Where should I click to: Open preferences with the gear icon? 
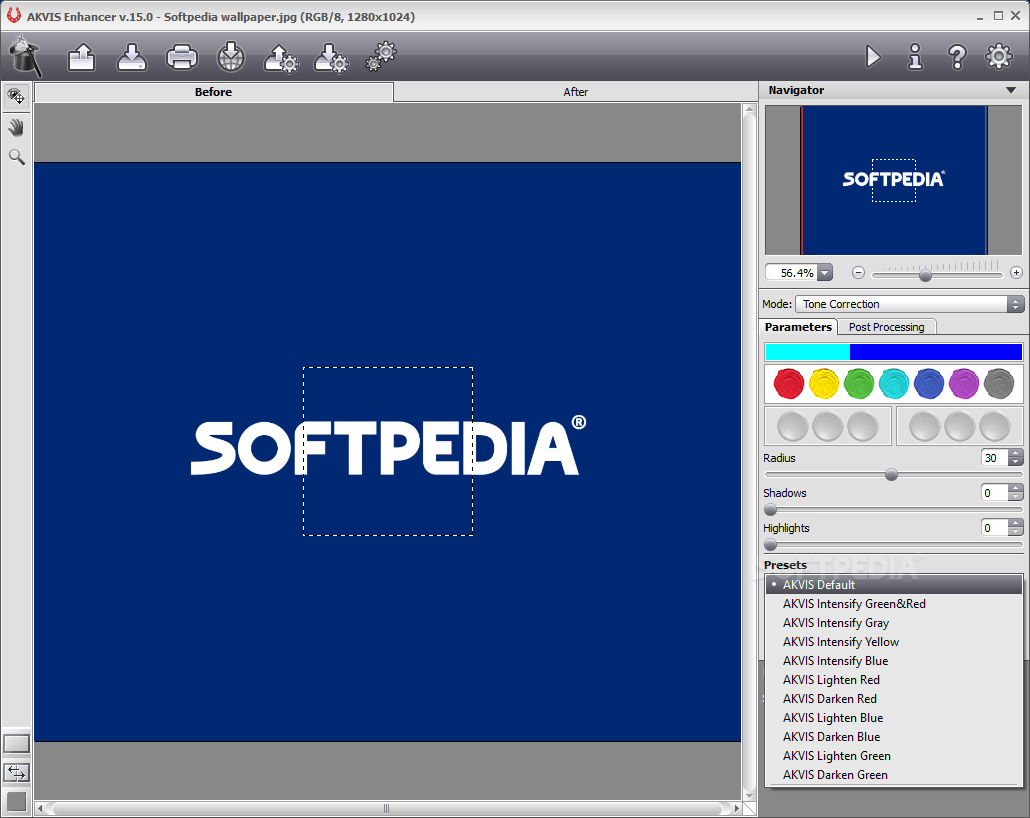click(x=999, y=57)
